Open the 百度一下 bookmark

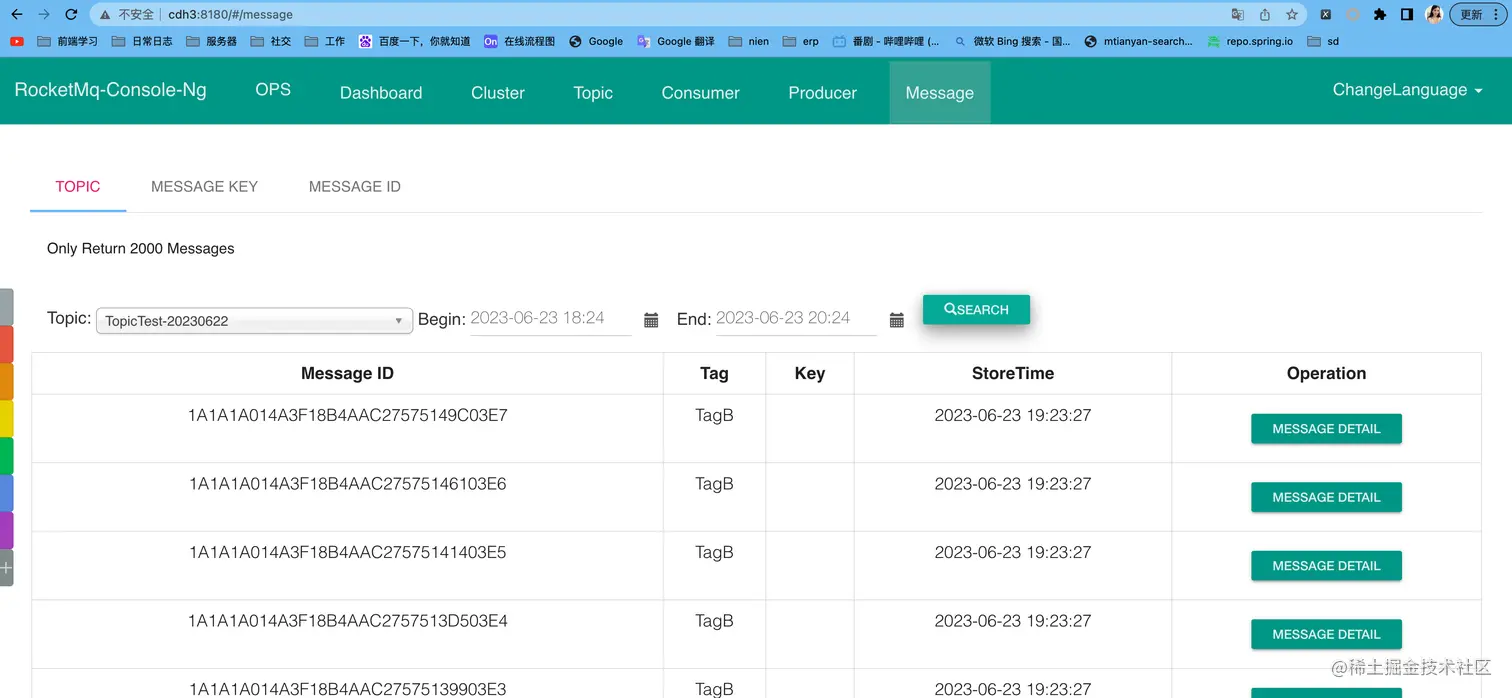pos(414,42)
